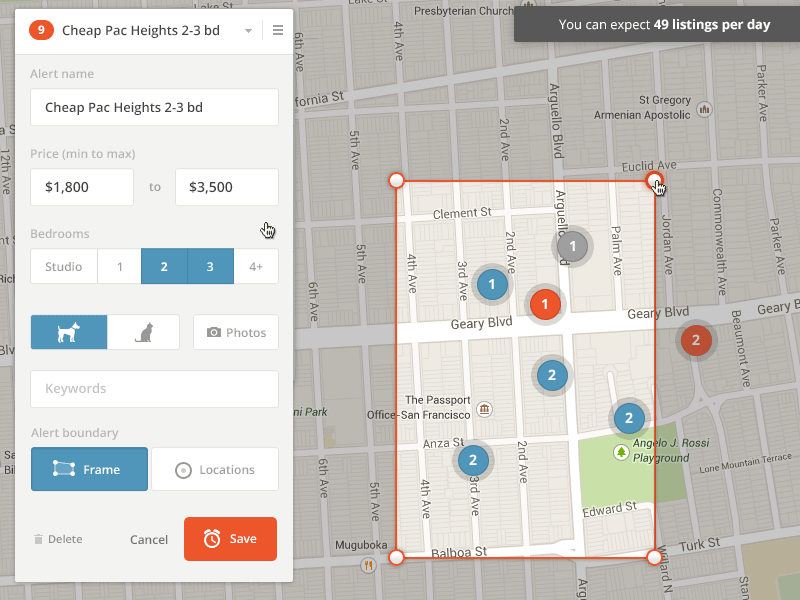Select the Frame boundary mode
This screenshot has height=600, width=800.
click(89, 469)
